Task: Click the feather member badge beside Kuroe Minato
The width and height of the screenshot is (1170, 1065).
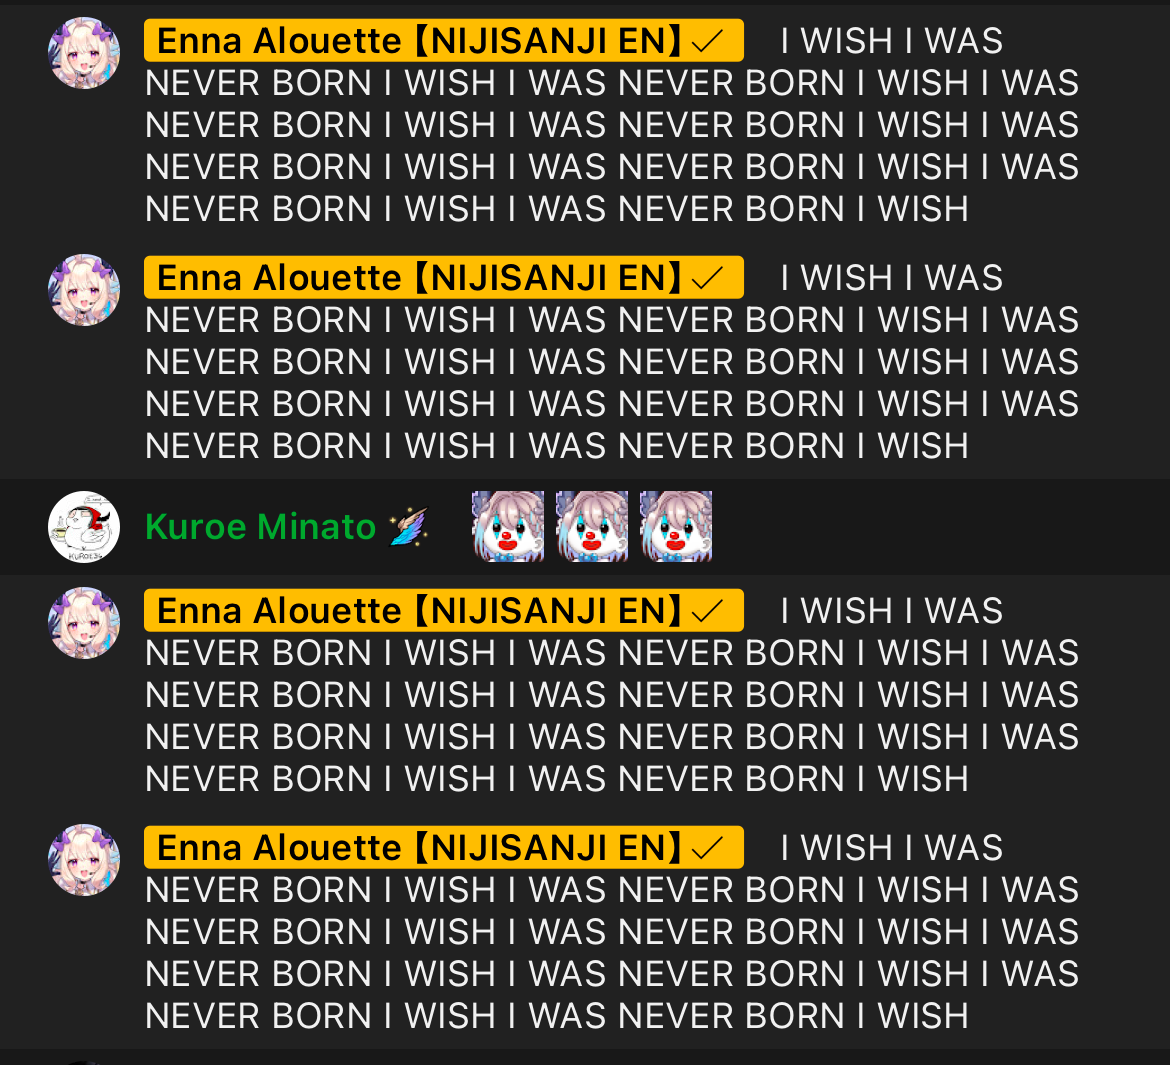Action: (409, 526)
